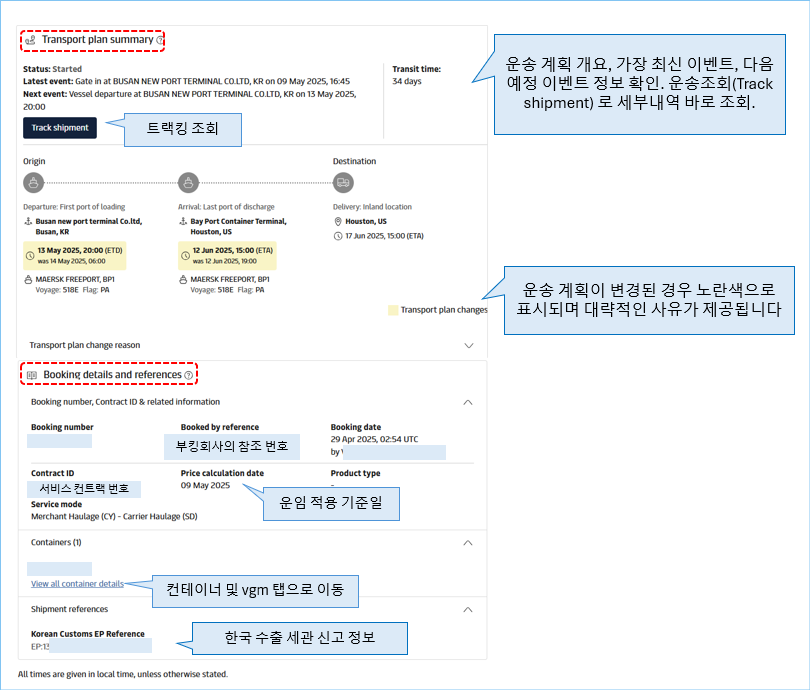Select the '13 May 2025, 20:00 (ETD)' text
Viewport: 810px width, 690px height.
[80, 250]
